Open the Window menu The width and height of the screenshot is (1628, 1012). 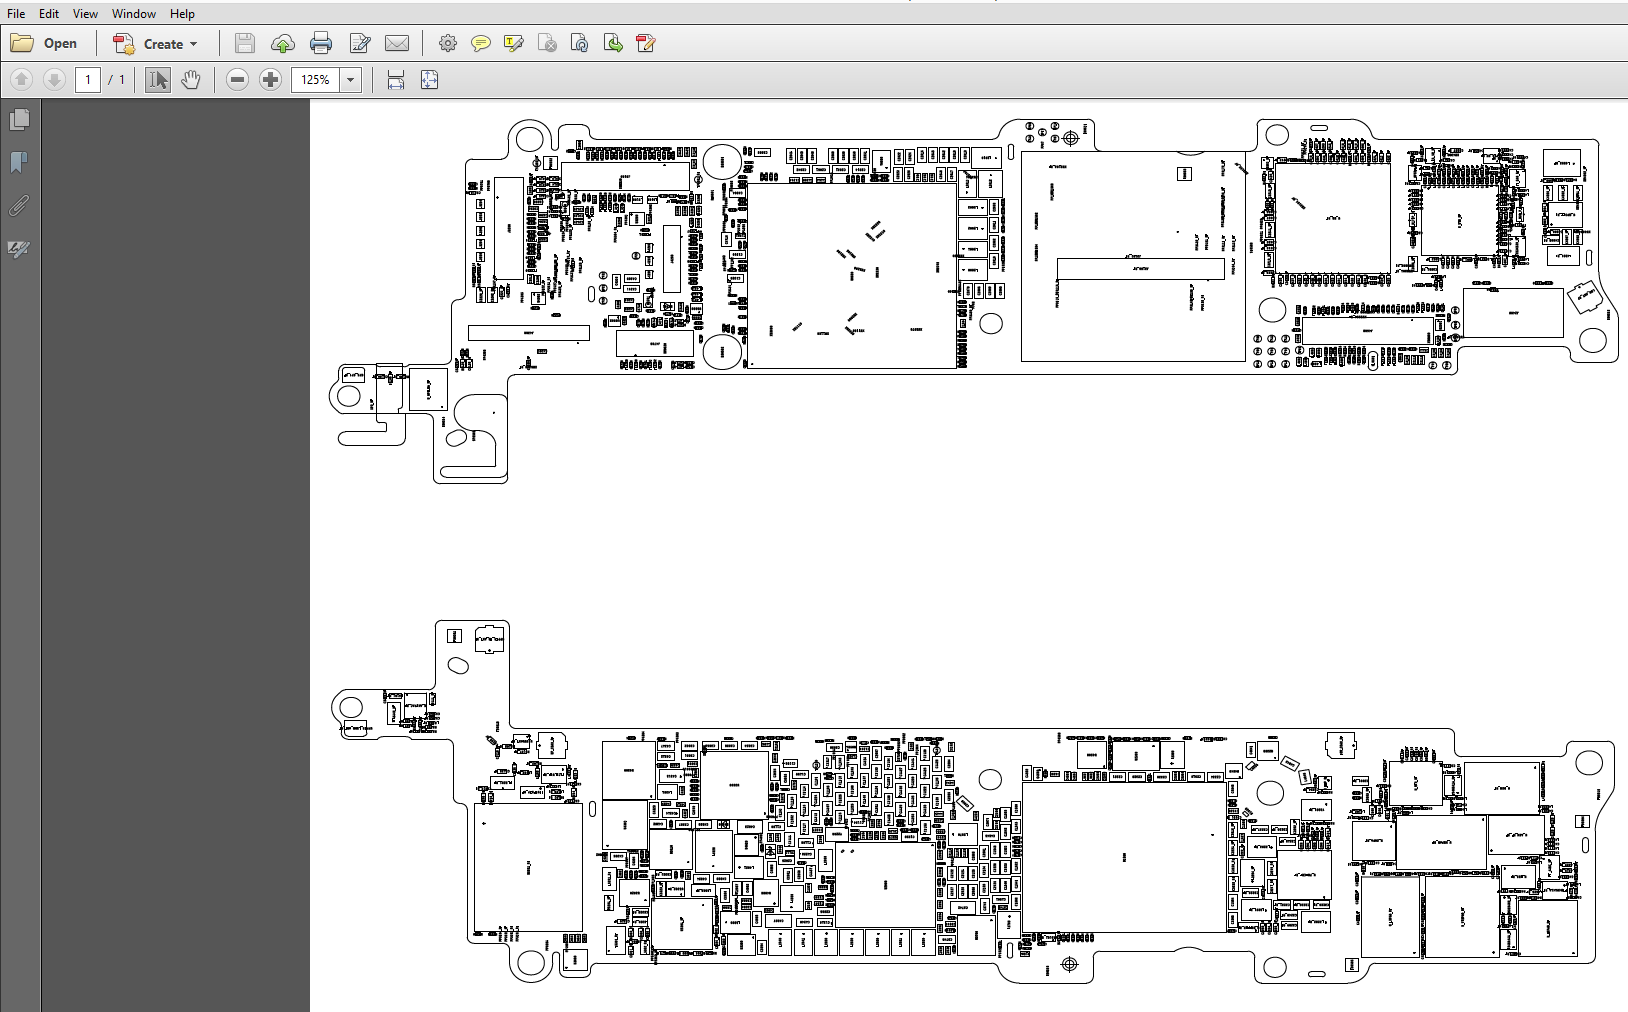[x=133, y=14]
